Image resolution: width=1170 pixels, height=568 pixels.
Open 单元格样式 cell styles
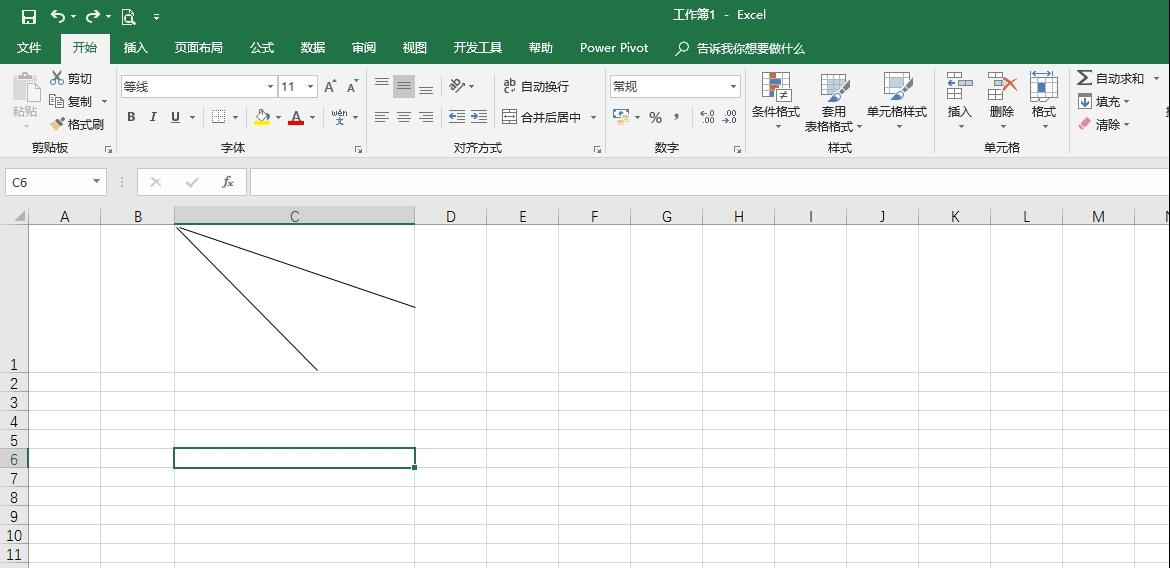tap(897, 102)
